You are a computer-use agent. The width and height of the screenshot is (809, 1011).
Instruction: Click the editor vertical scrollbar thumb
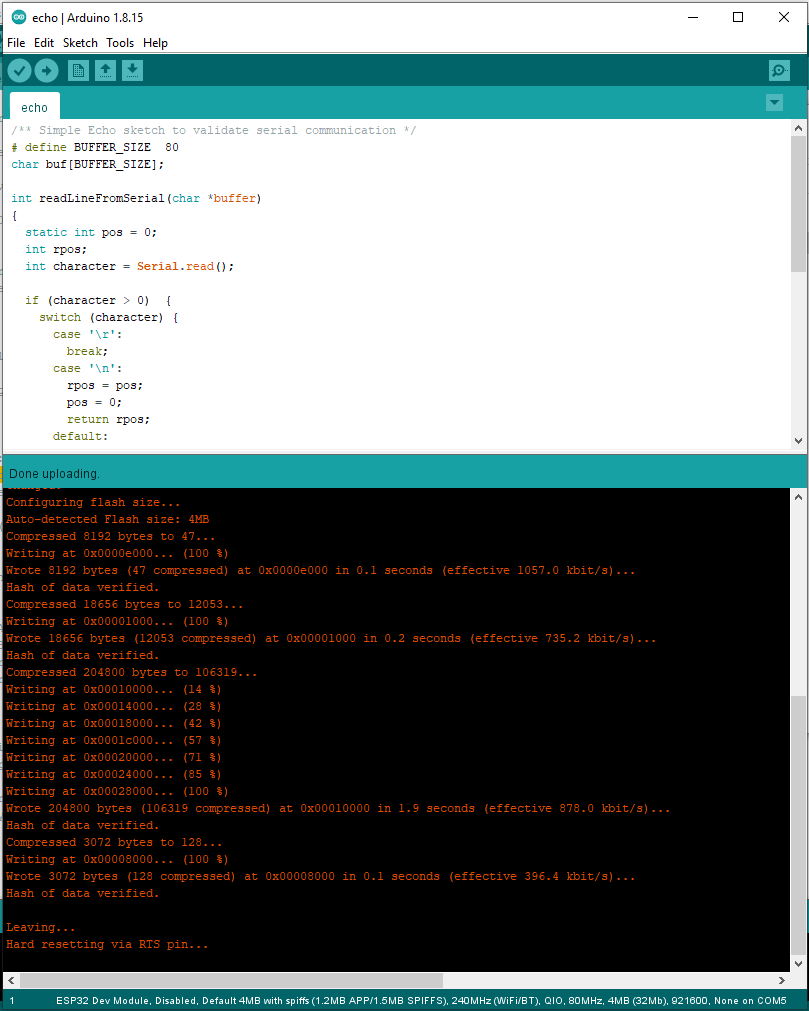pos(798,204)
